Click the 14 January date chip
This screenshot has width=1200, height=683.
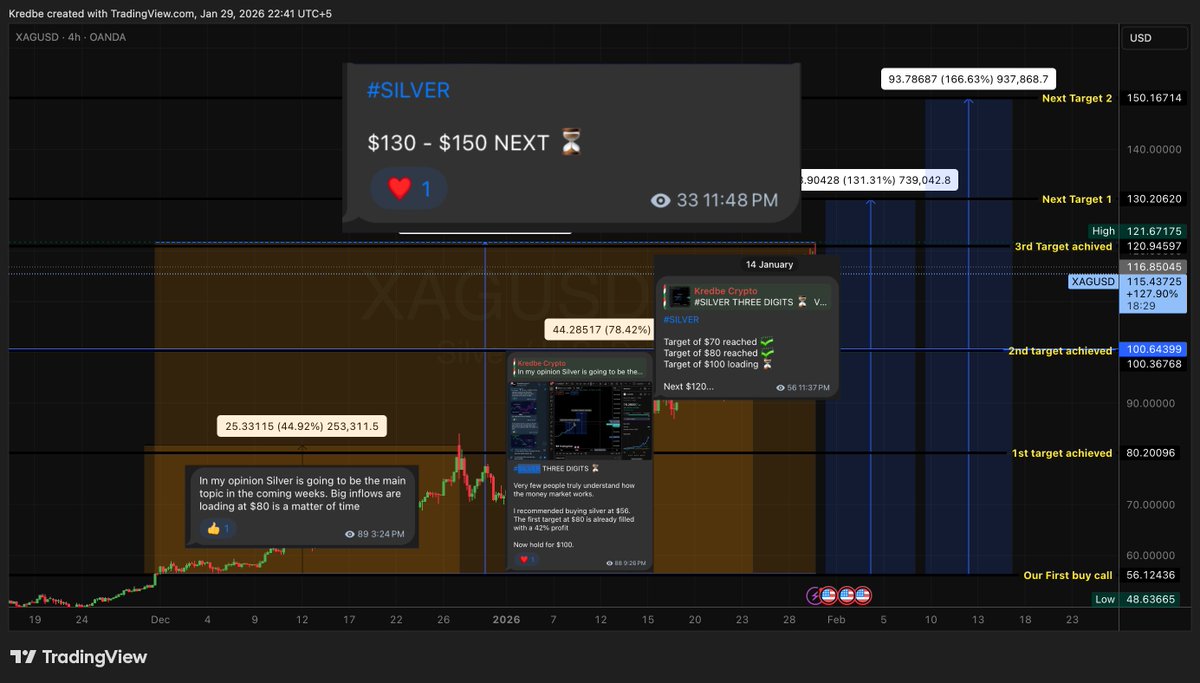(x=769, y=265)
